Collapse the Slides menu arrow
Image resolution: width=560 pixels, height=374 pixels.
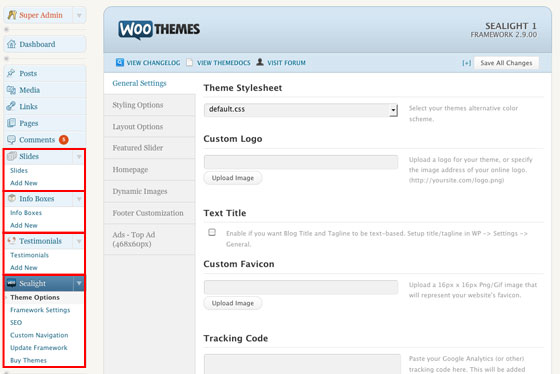click(x=79, y=156)
